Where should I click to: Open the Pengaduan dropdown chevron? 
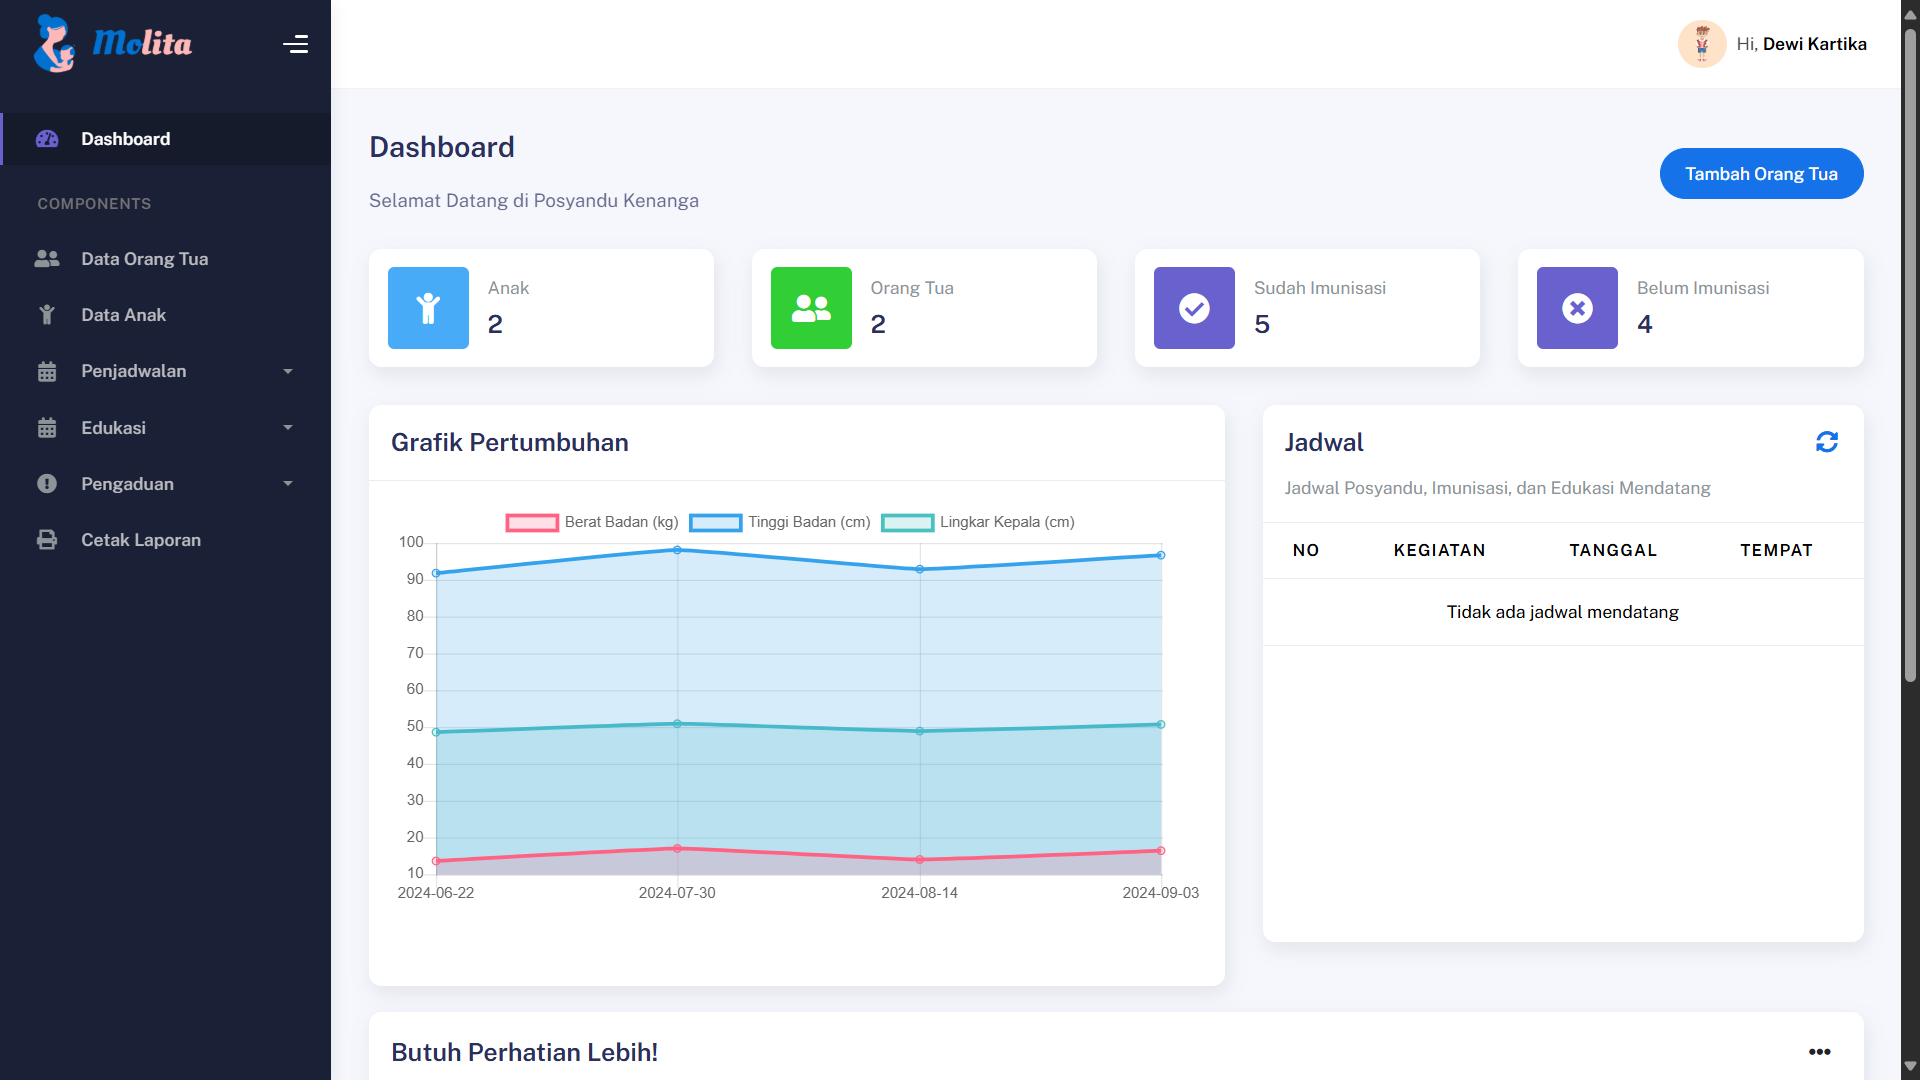click(288, 484)
